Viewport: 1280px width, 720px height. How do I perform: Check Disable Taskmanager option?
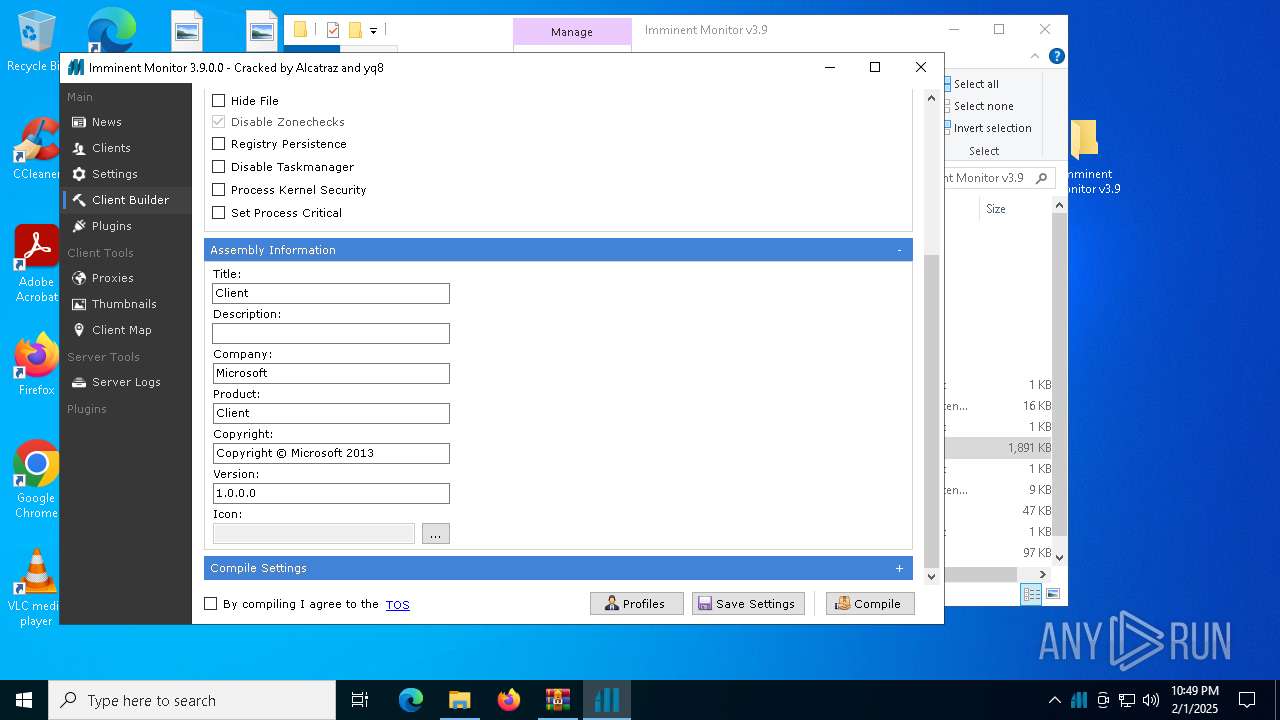point(219,167)
